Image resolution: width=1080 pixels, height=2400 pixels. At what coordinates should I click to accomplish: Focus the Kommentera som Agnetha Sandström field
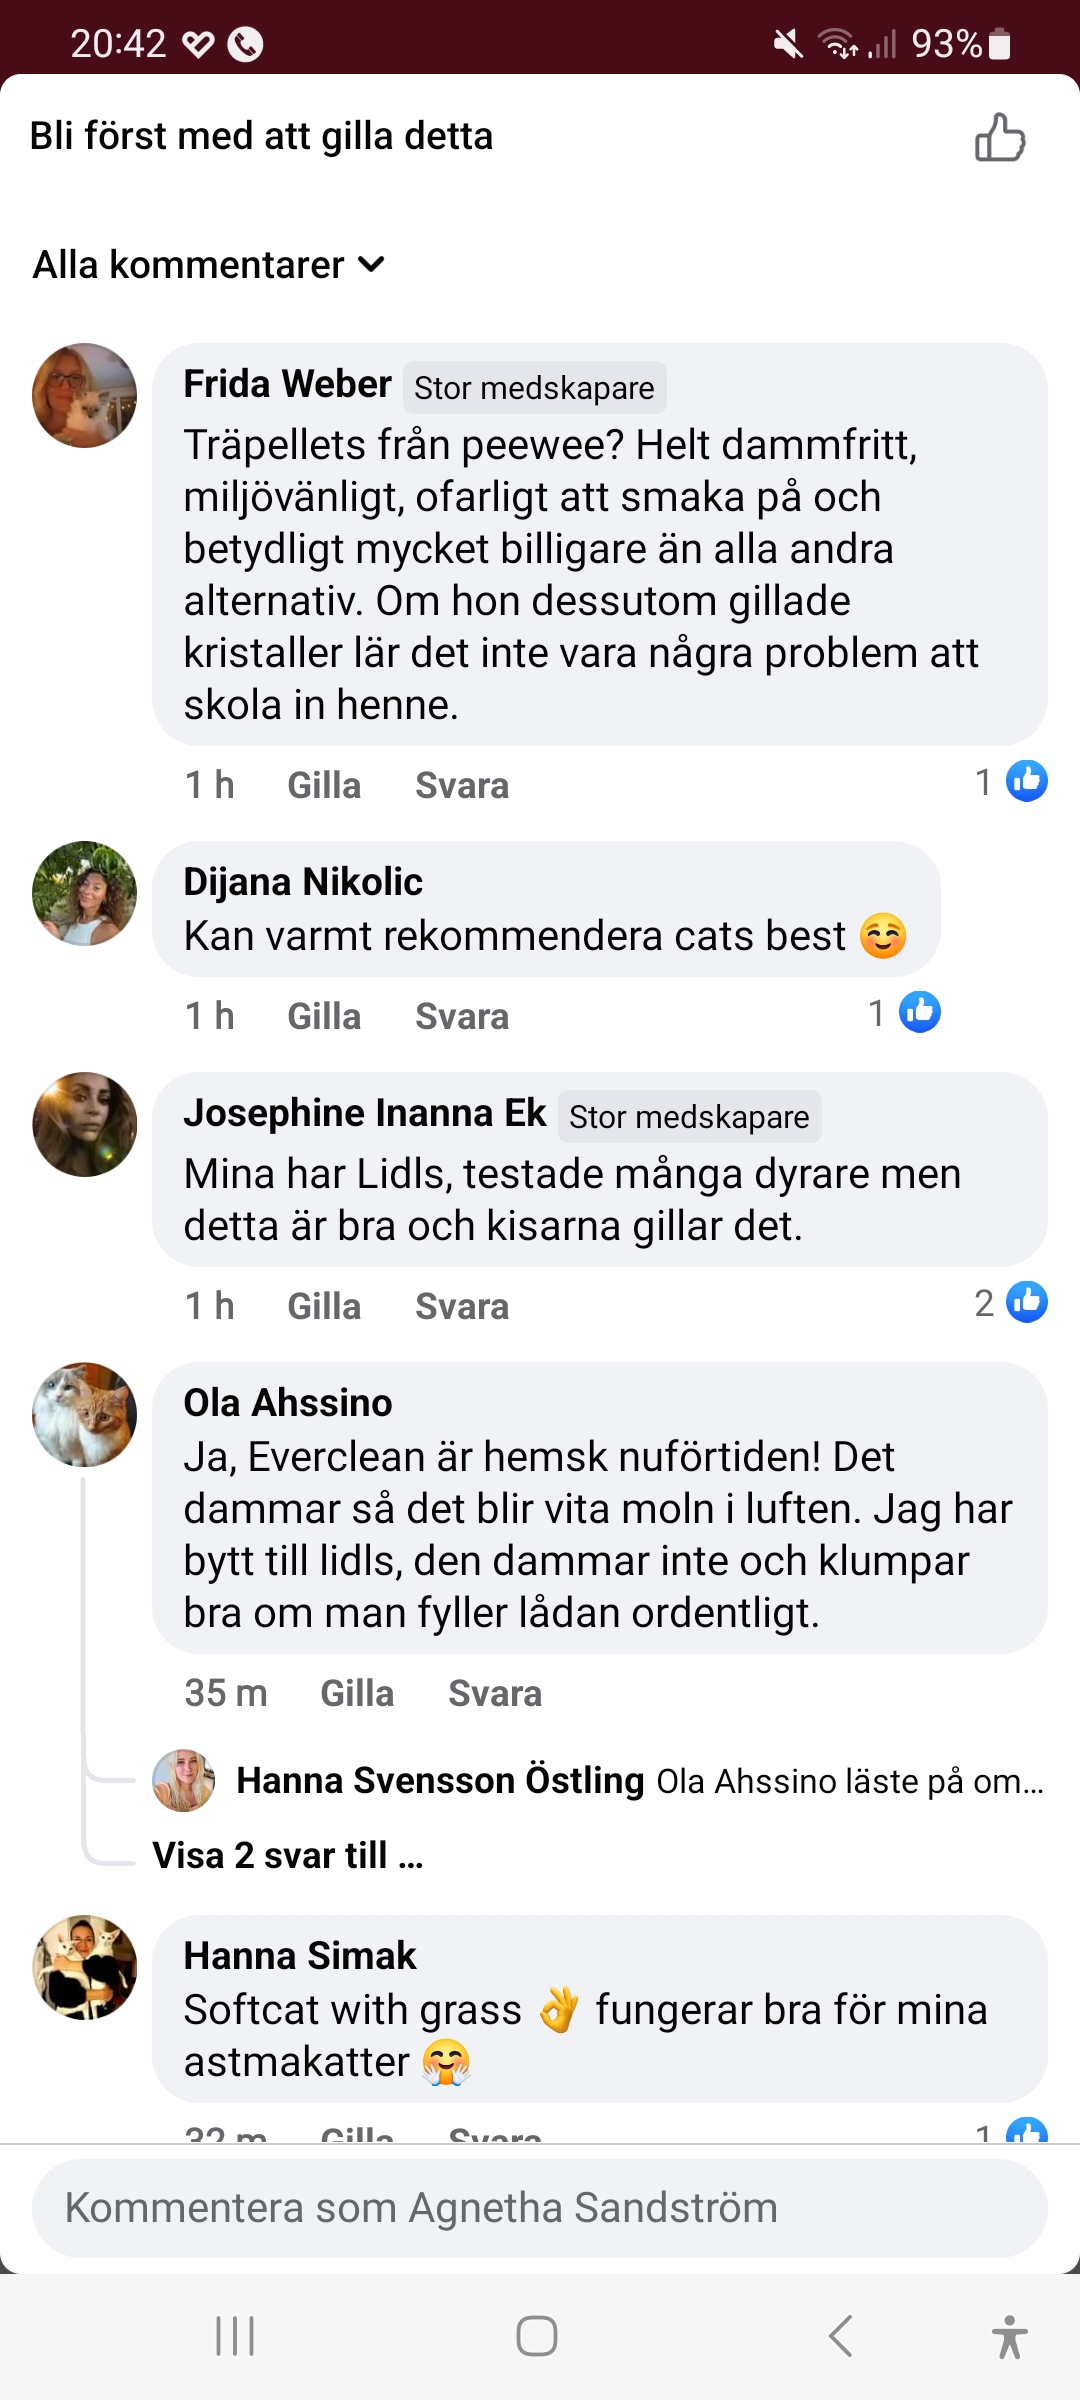pos(540,2208)
